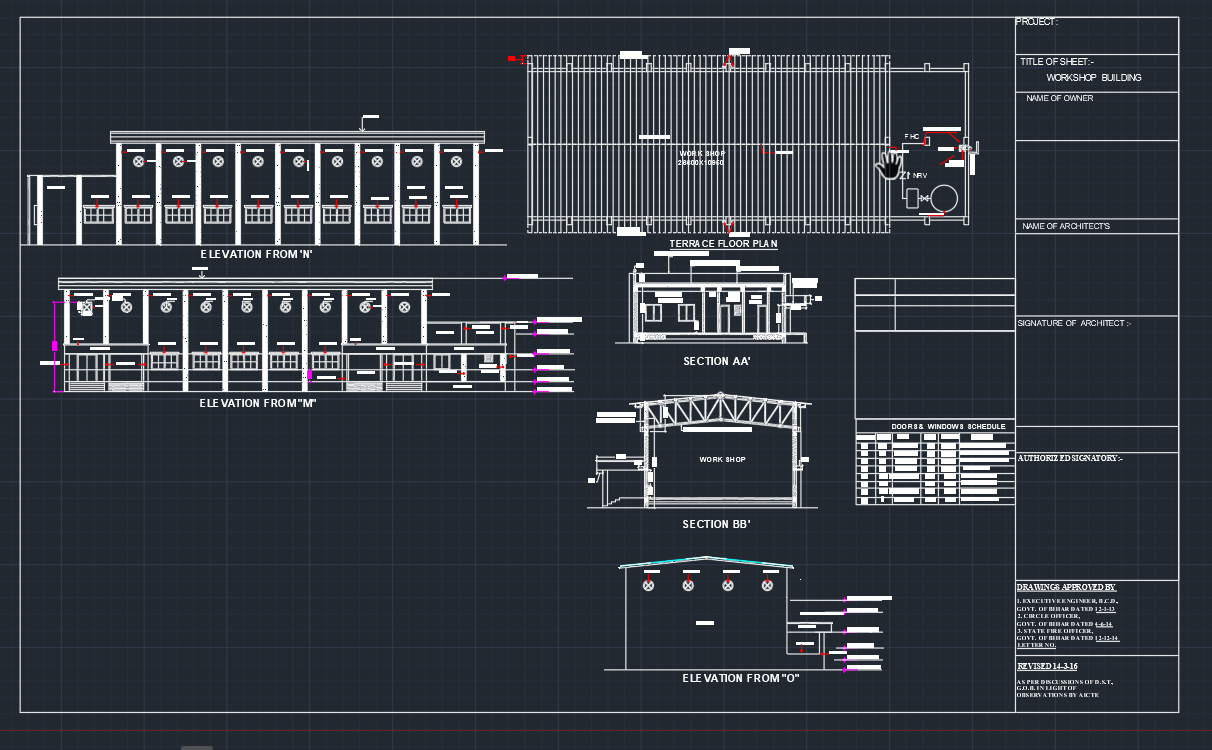
Task: Click the "PROJECT :" title block label
Action: pyautogui.click(x=1037, y=22)
